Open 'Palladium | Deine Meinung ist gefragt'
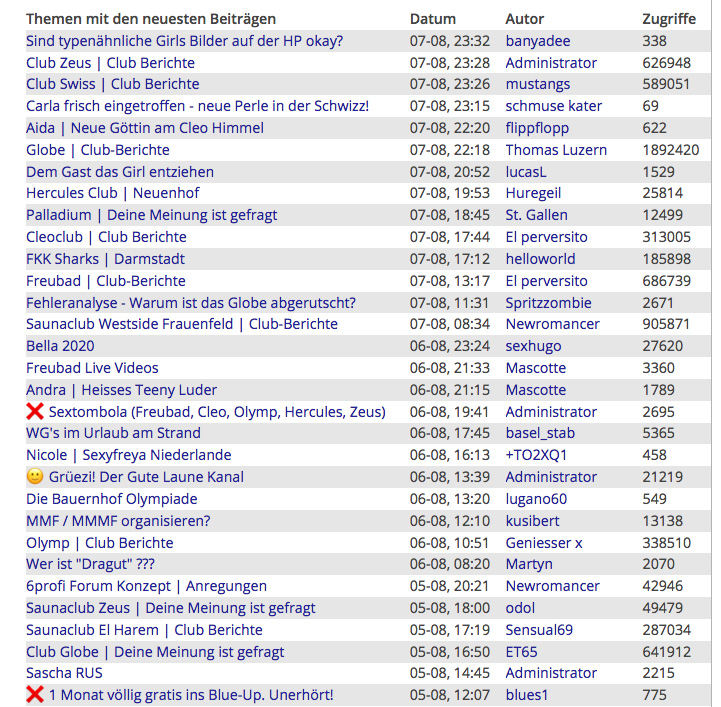The image size is (721, 707). point(151,215)
